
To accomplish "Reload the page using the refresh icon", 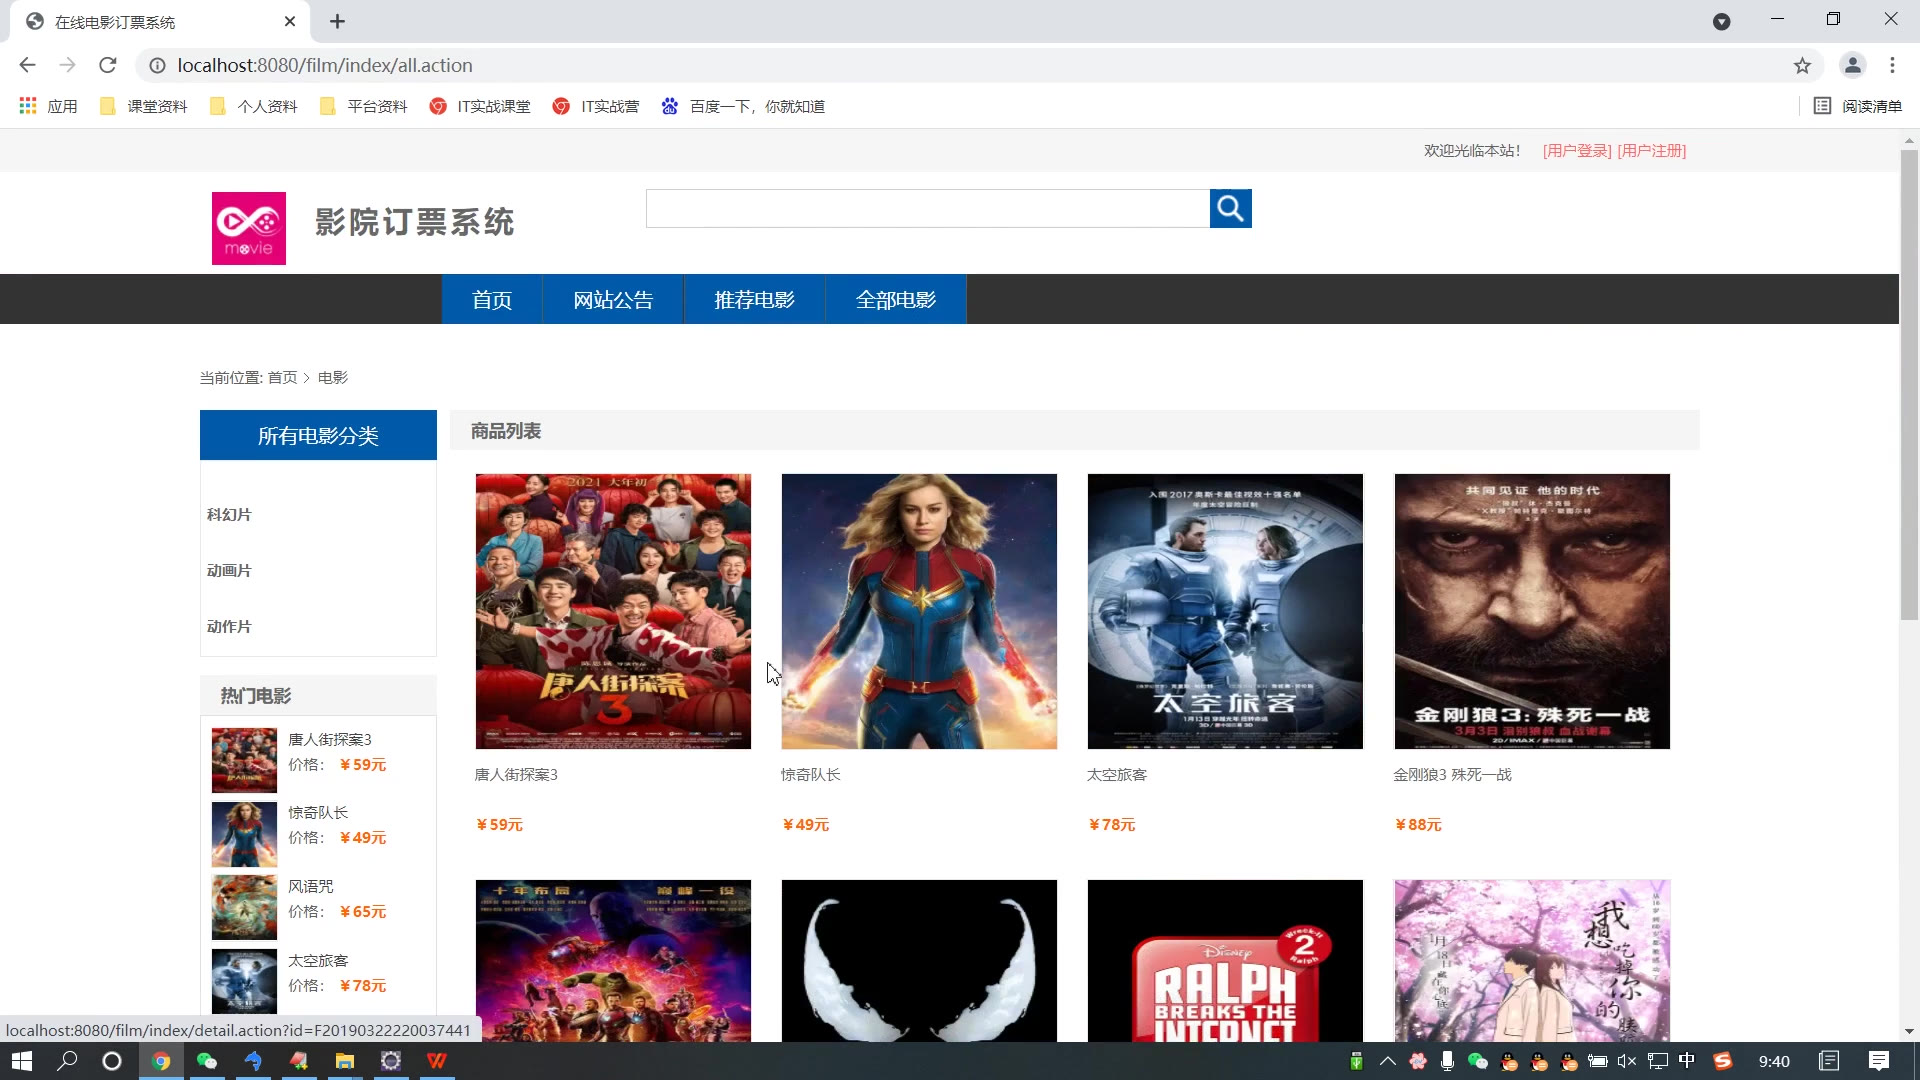I will click(x=108, y=65).
